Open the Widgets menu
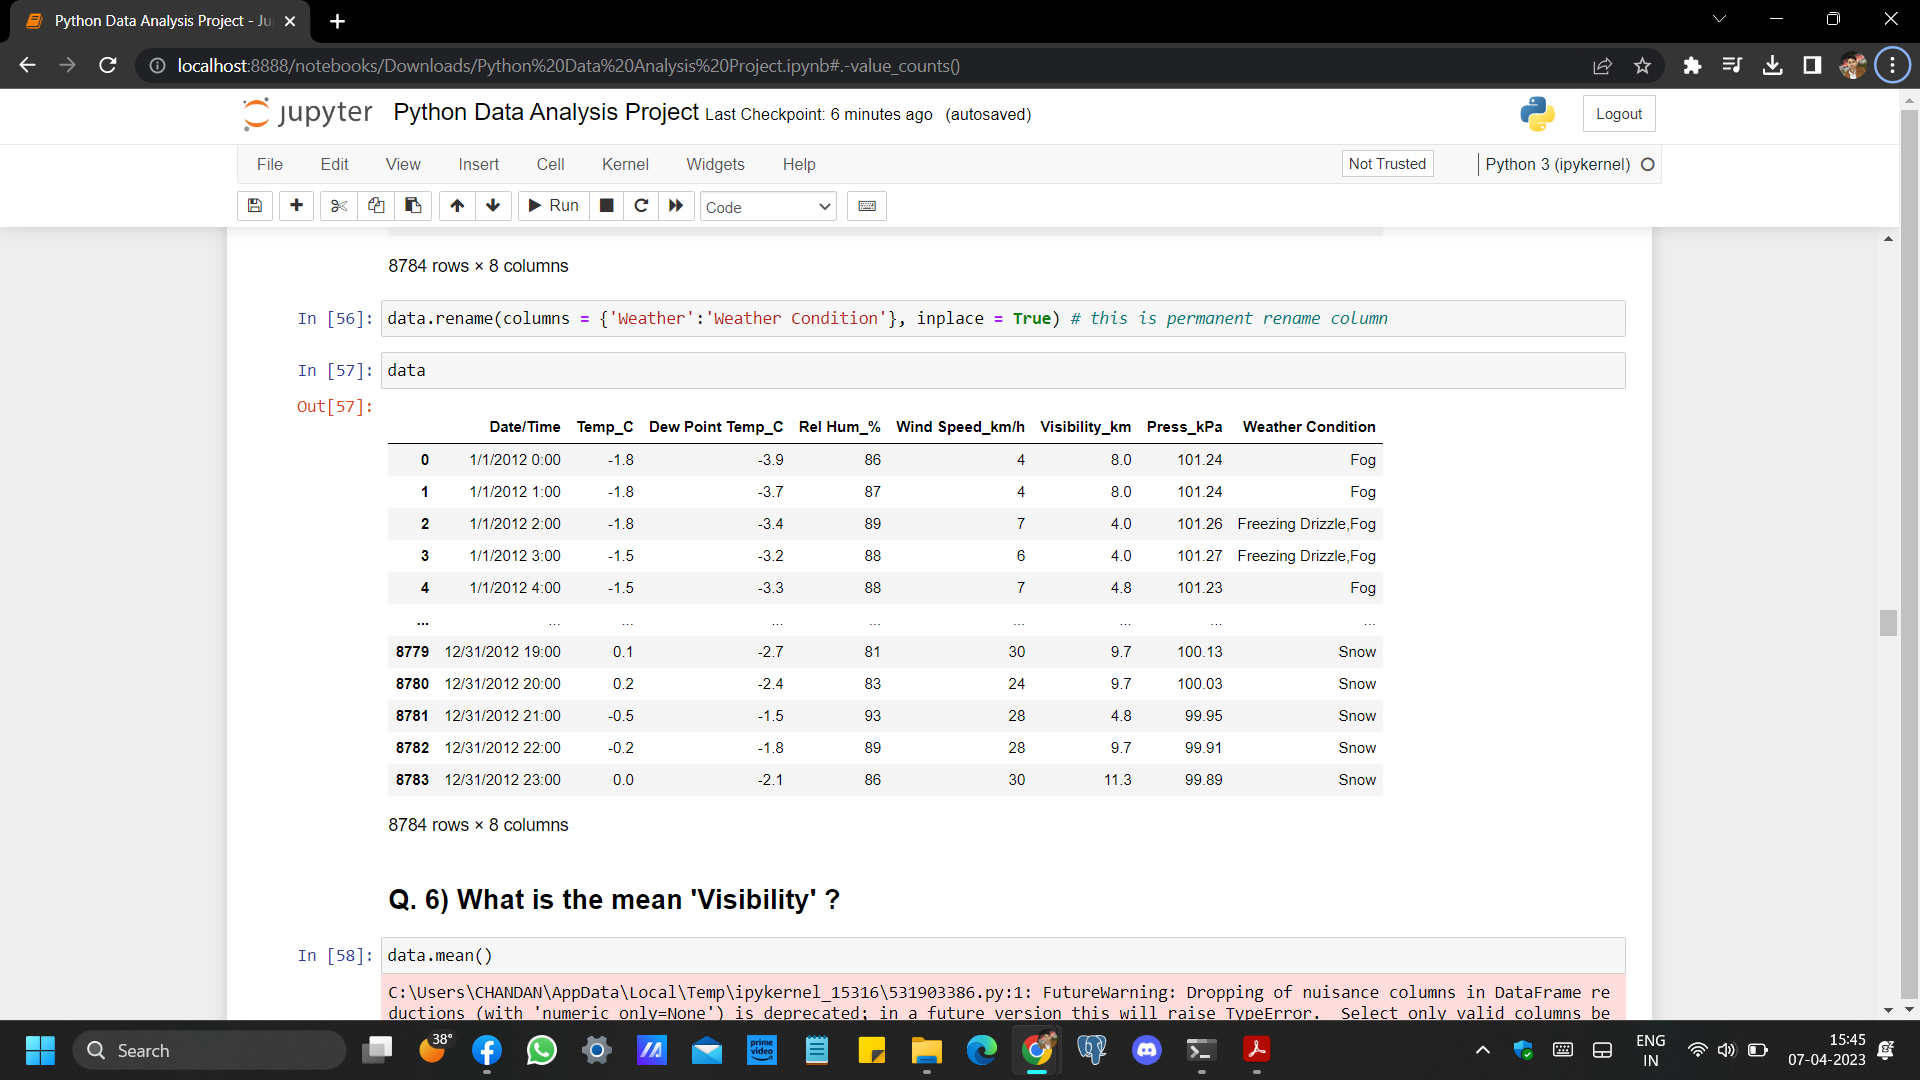1920x1080 pixels. coord(715,164)
